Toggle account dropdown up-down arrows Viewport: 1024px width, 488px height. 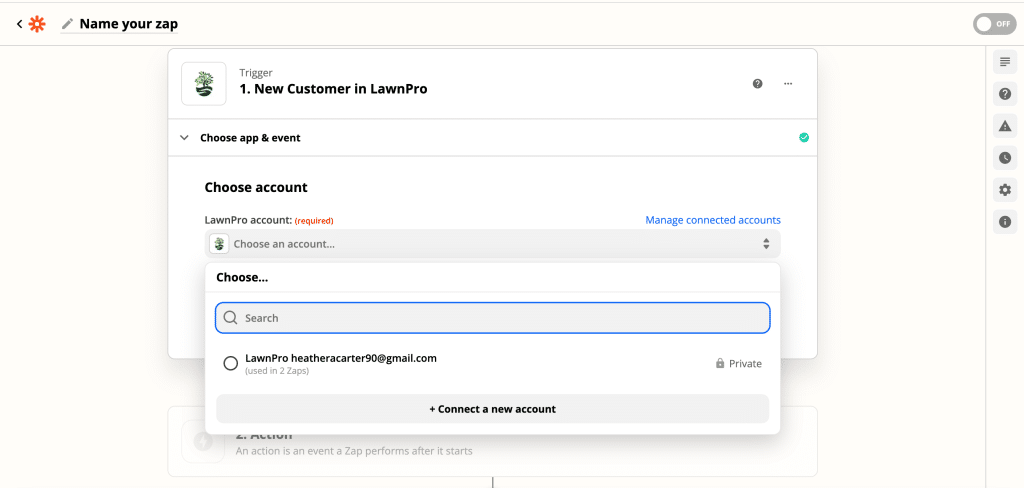click(766, 244)
